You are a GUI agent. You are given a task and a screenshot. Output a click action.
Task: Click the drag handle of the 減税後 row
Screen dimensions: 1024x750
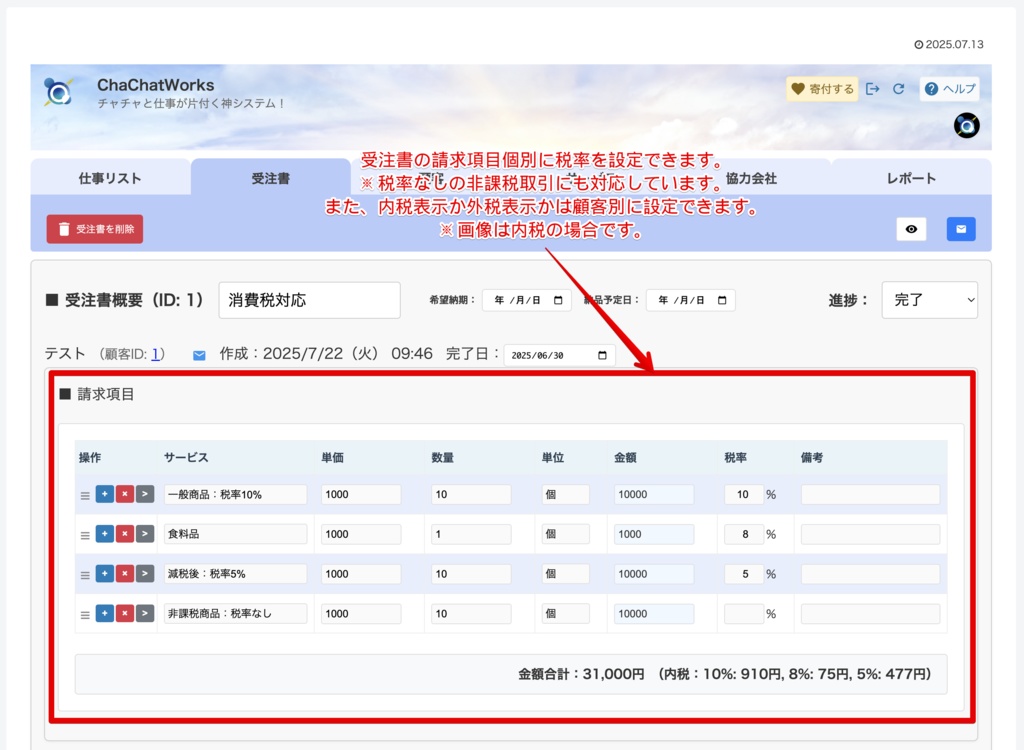pyautogui.click(x=86, y=573)
